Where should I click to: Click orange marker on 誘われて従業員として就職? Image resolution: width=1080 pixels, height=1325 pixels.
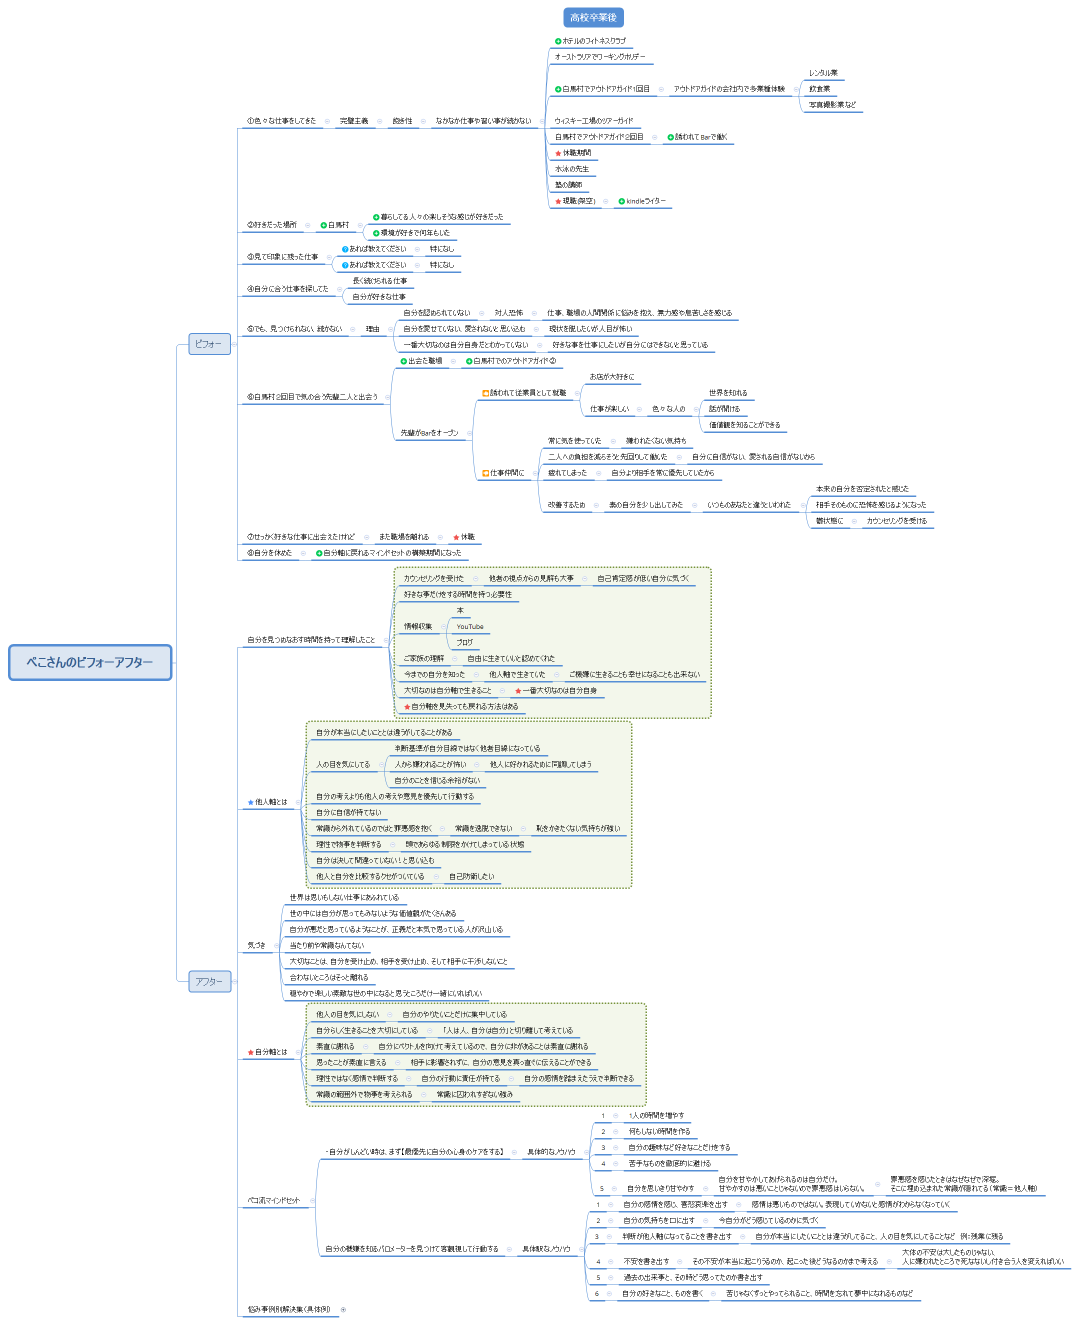[x=486, y=393]
